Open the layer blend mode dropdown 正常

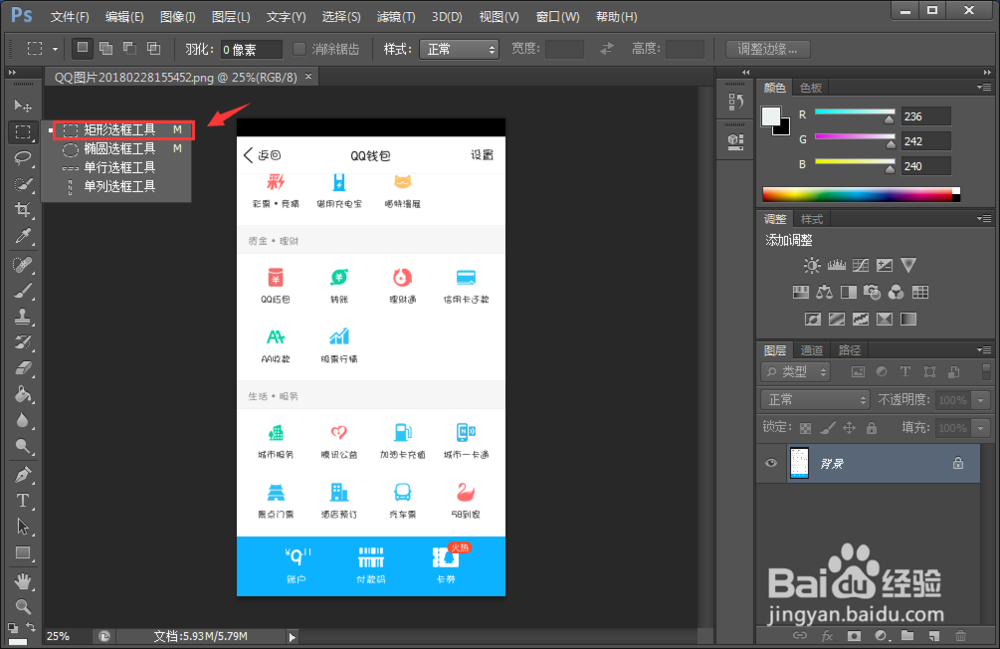click(816, 400)
